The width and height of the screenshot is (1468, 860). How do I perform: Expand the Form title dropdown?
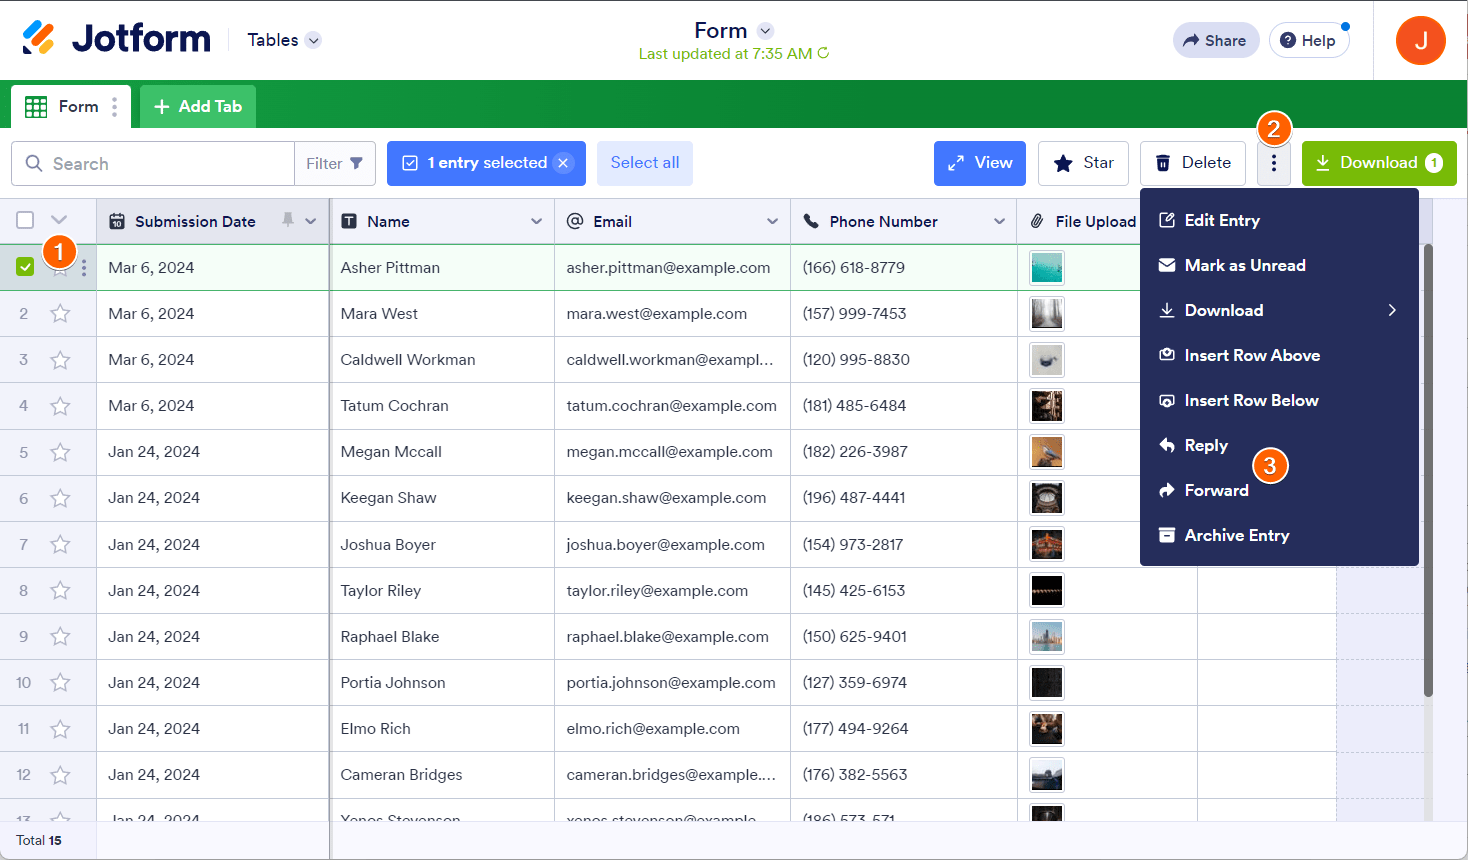(765, 31)
